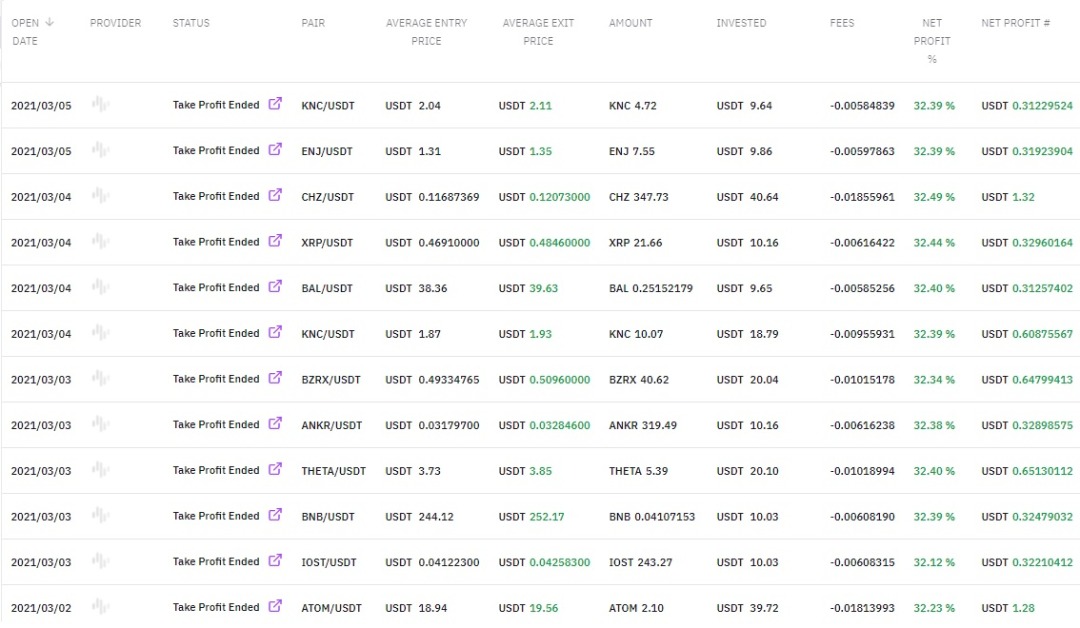Click provider icon in the BNB/USDT row
The height and width of the screenshot is (628, 1080).
click(100, 516)
